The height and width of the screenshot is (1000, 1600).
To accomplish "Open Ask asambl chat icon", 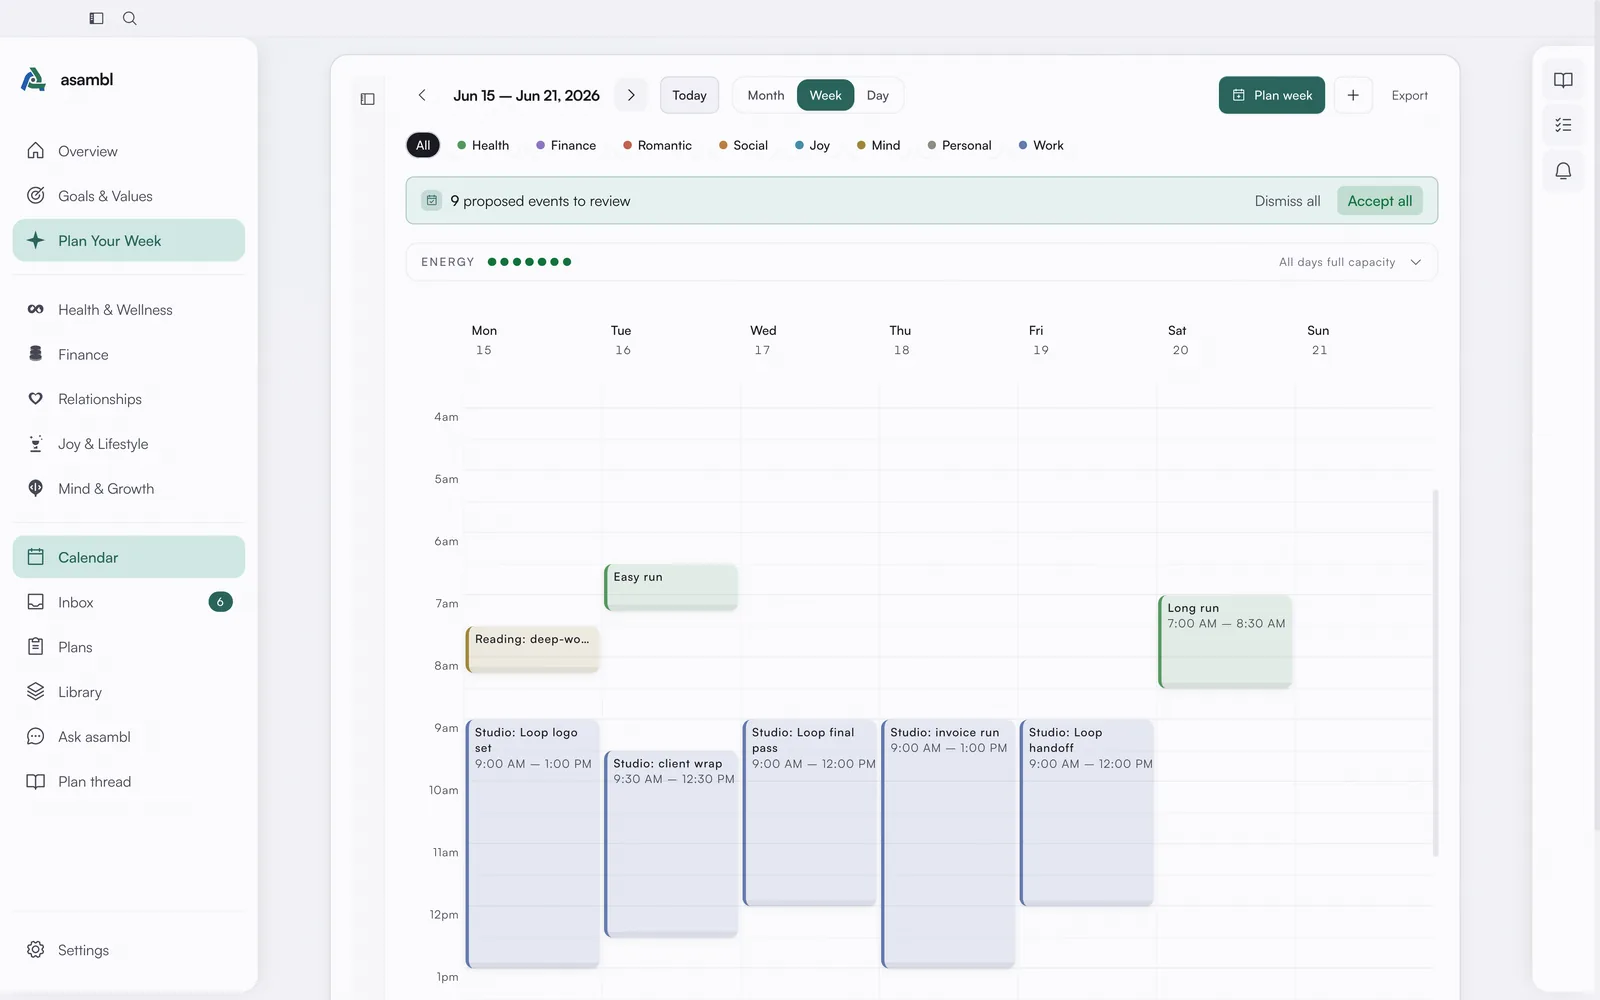I will (x=36, y=737).
